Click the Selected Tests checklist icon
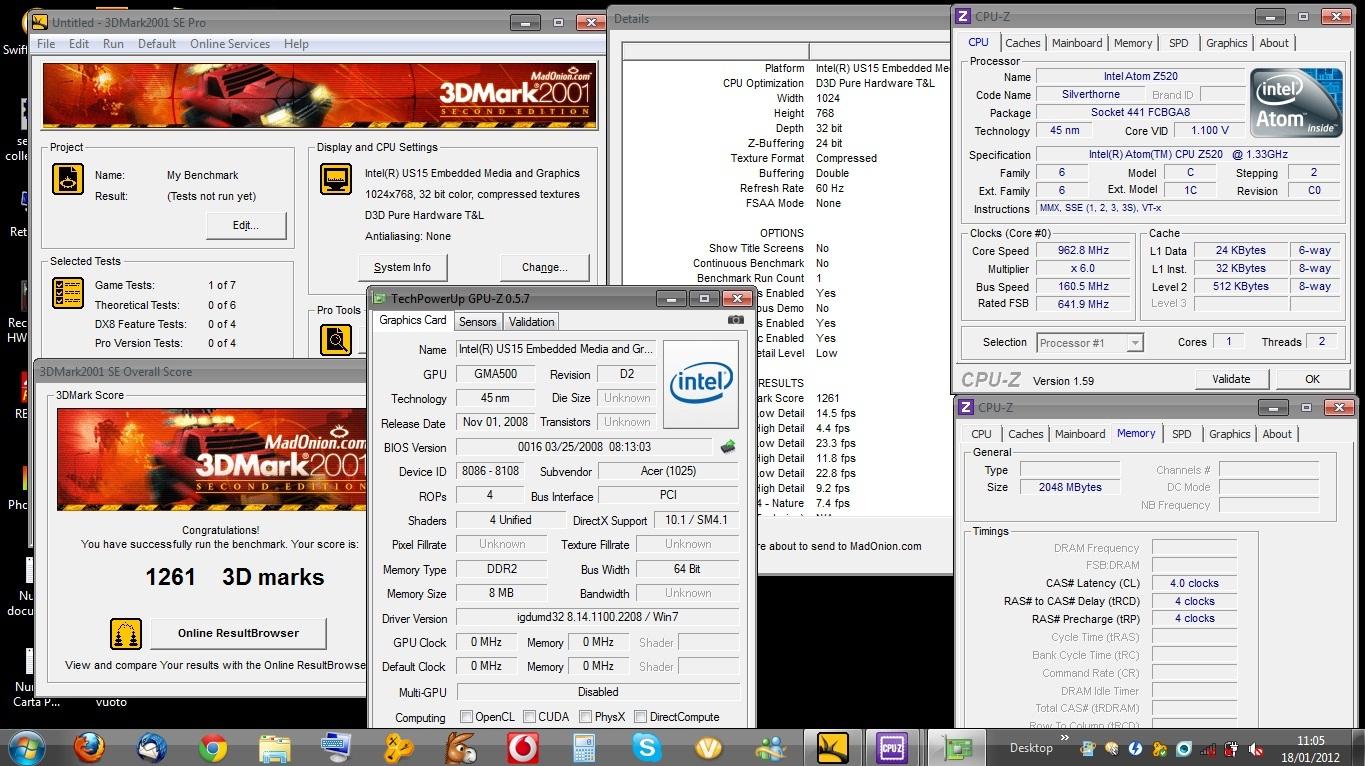Viewport: 1365px width, 766px height. [x=68, y=293]
